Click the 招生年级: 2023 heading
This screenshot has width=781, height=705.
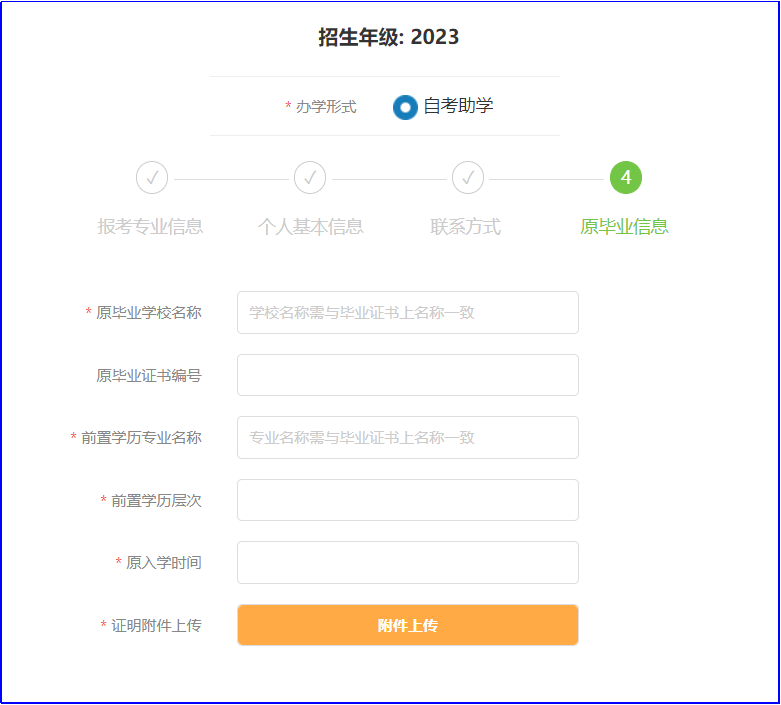coord(389,38)
